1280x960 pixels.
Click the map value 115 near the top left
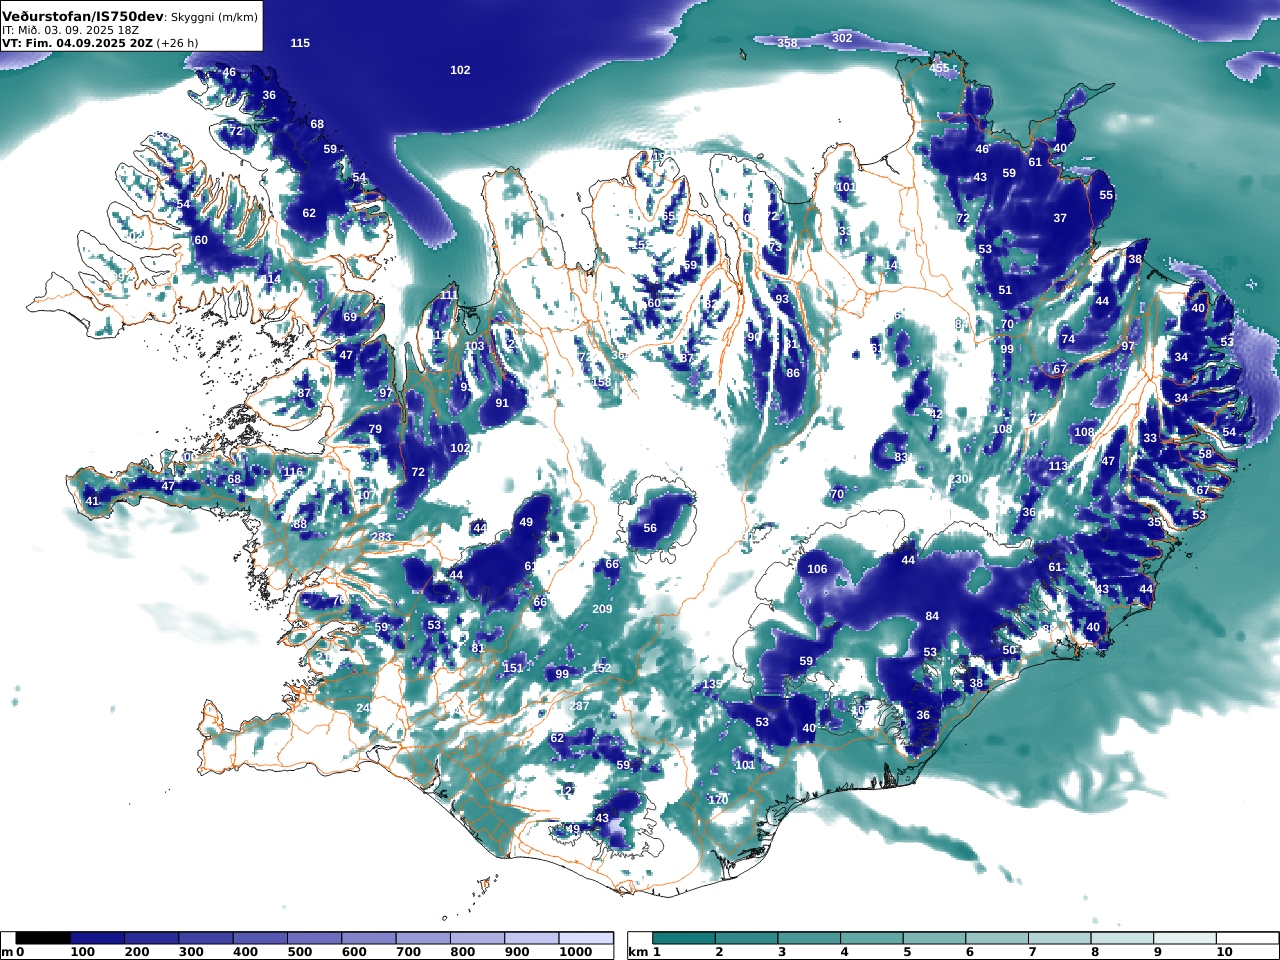point(300,43)
